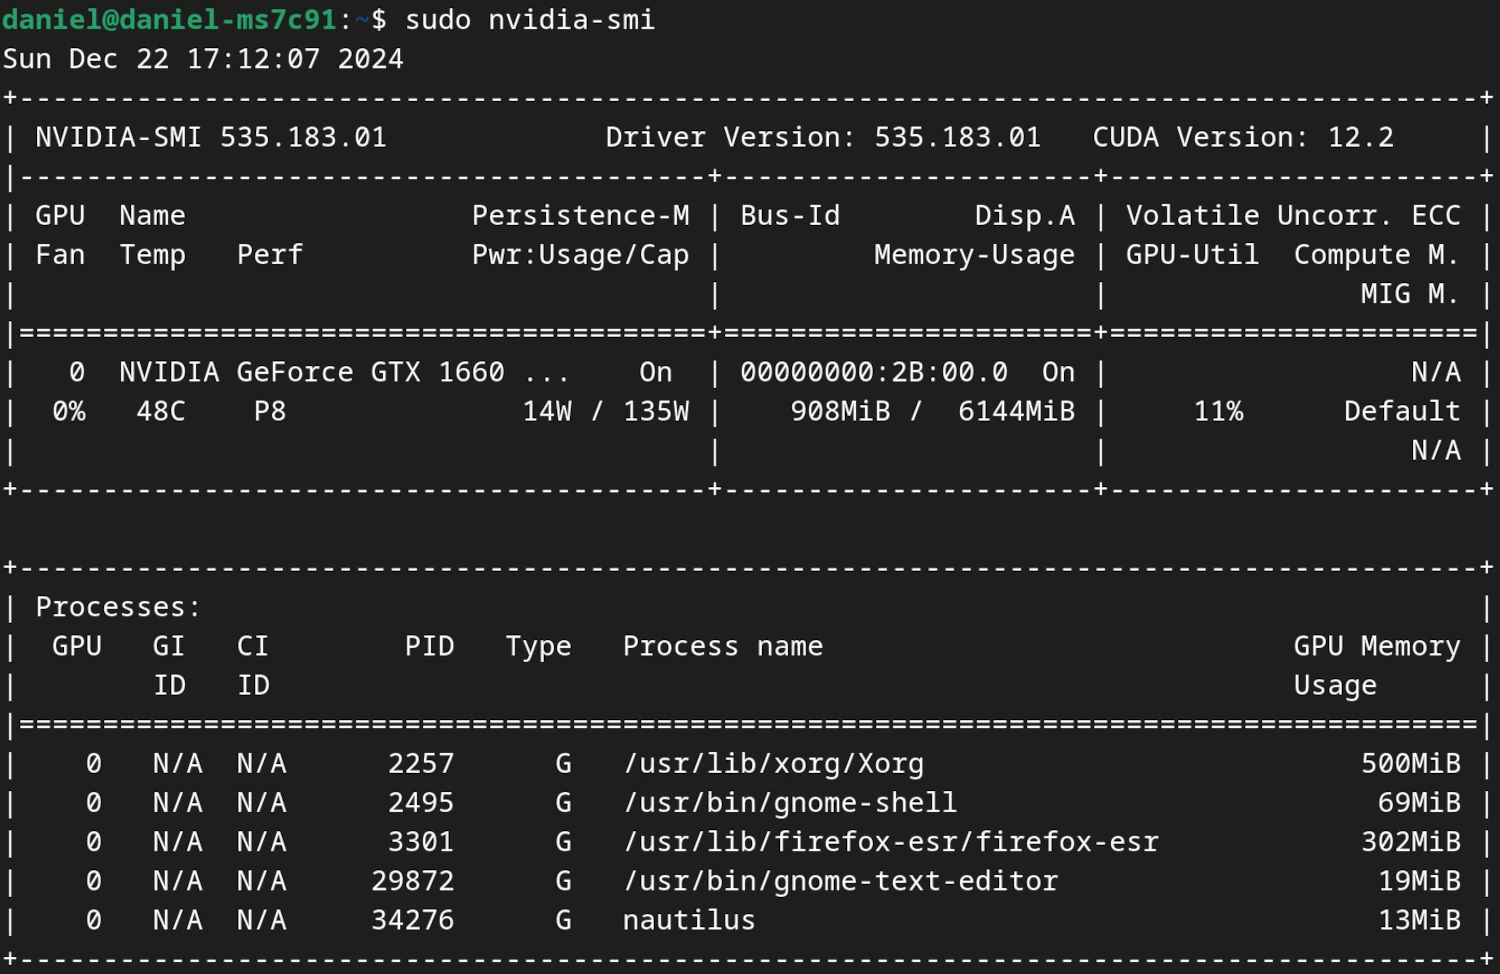Click the bus id '00000000:2B:00.0'
The height and width of the screenshot is (974, 1500).
[874, 372]
